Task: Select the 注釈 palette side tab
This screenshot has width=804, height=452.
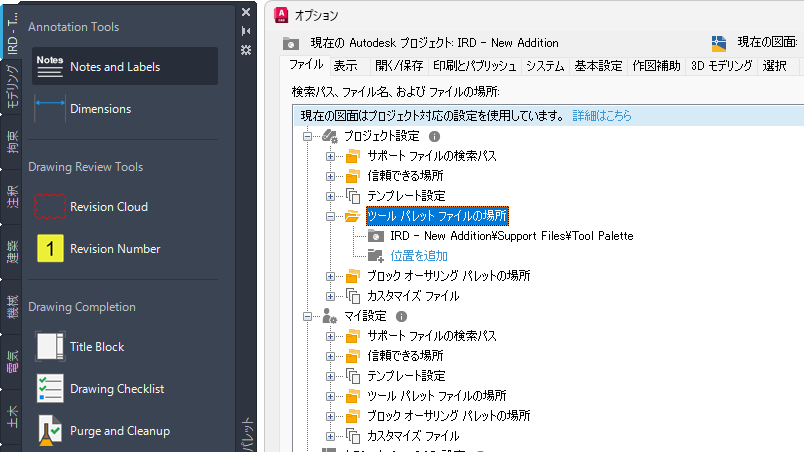Action: pos(12,197)
